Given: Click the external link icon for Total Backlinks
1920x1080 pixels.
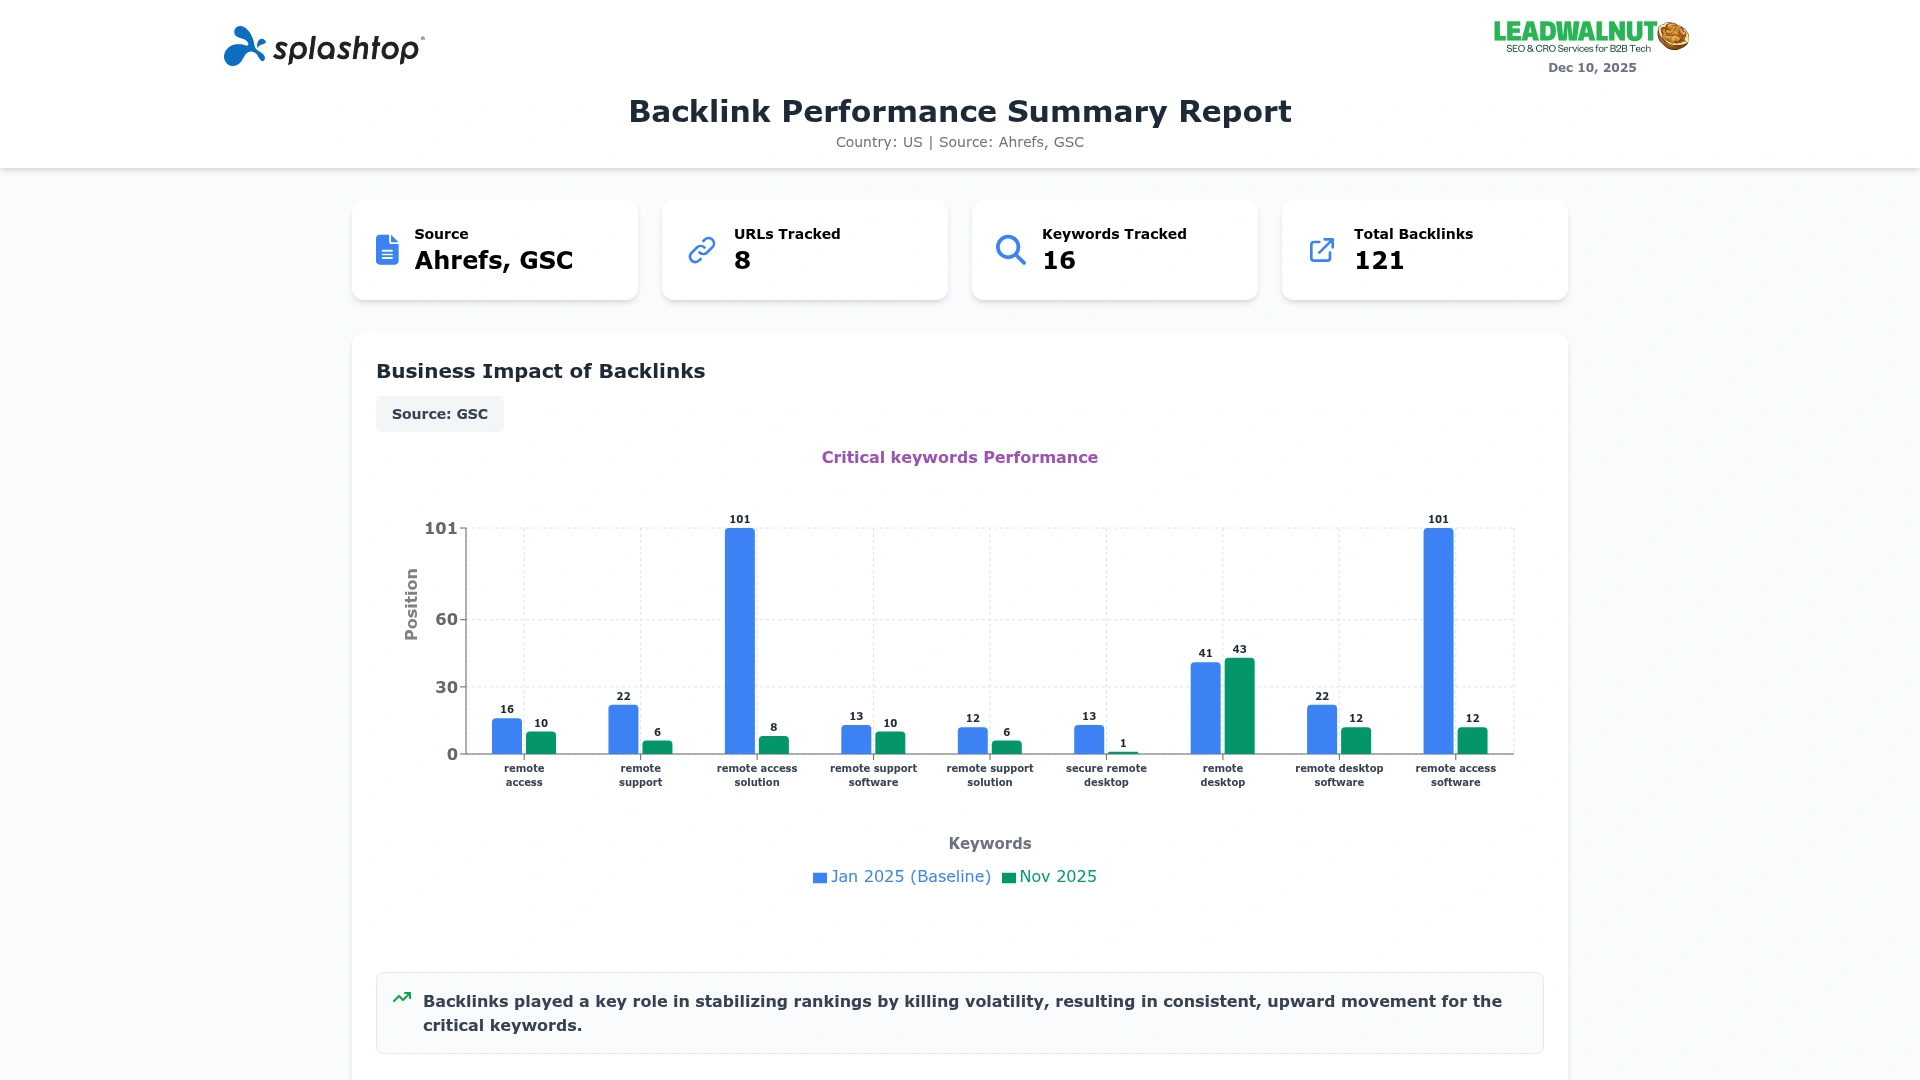Looking at the screenshot, I should click(x=1321, y=250).
